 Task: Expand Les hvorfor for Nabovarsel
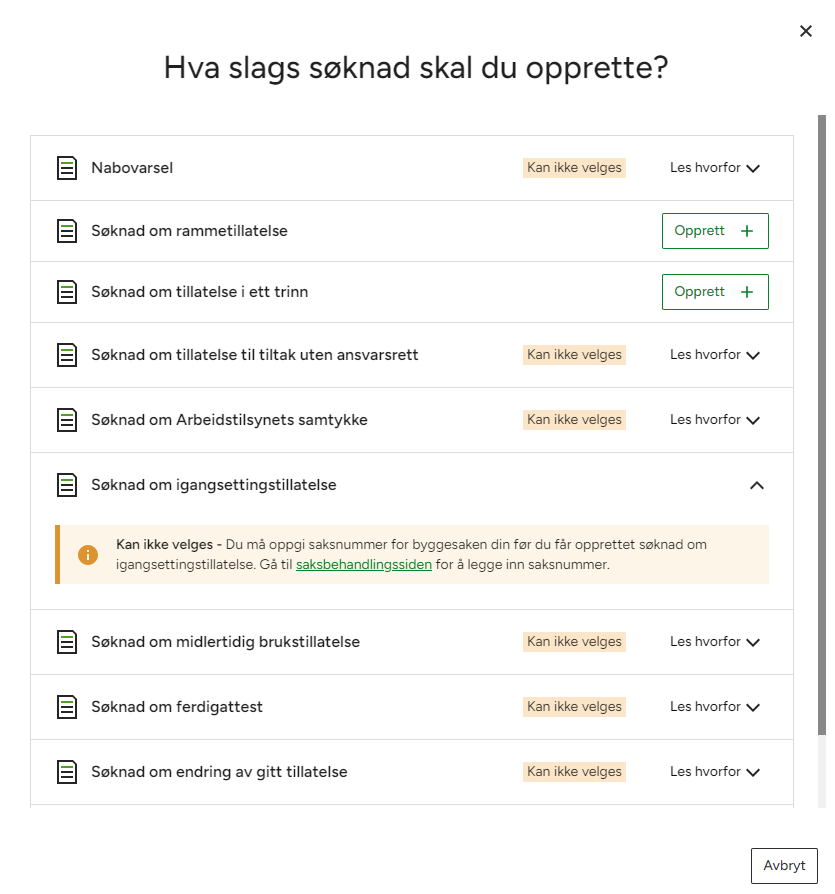click(x=715, y=168)
